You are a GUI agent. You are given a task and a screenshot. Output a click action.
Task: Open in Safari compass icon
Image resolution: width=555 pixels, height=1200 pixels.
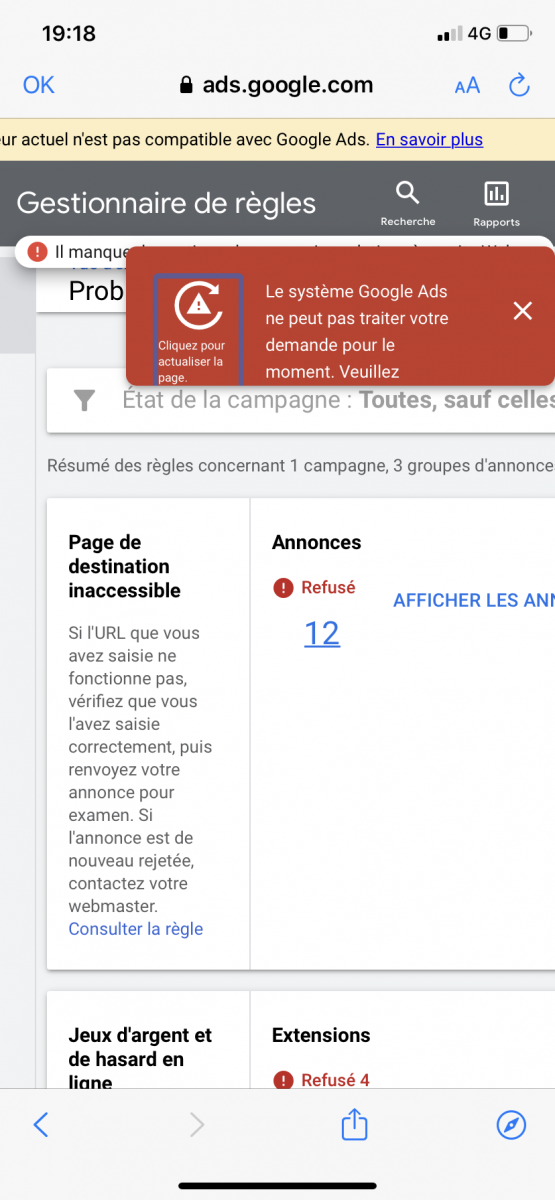click(x=511, y=1125)
